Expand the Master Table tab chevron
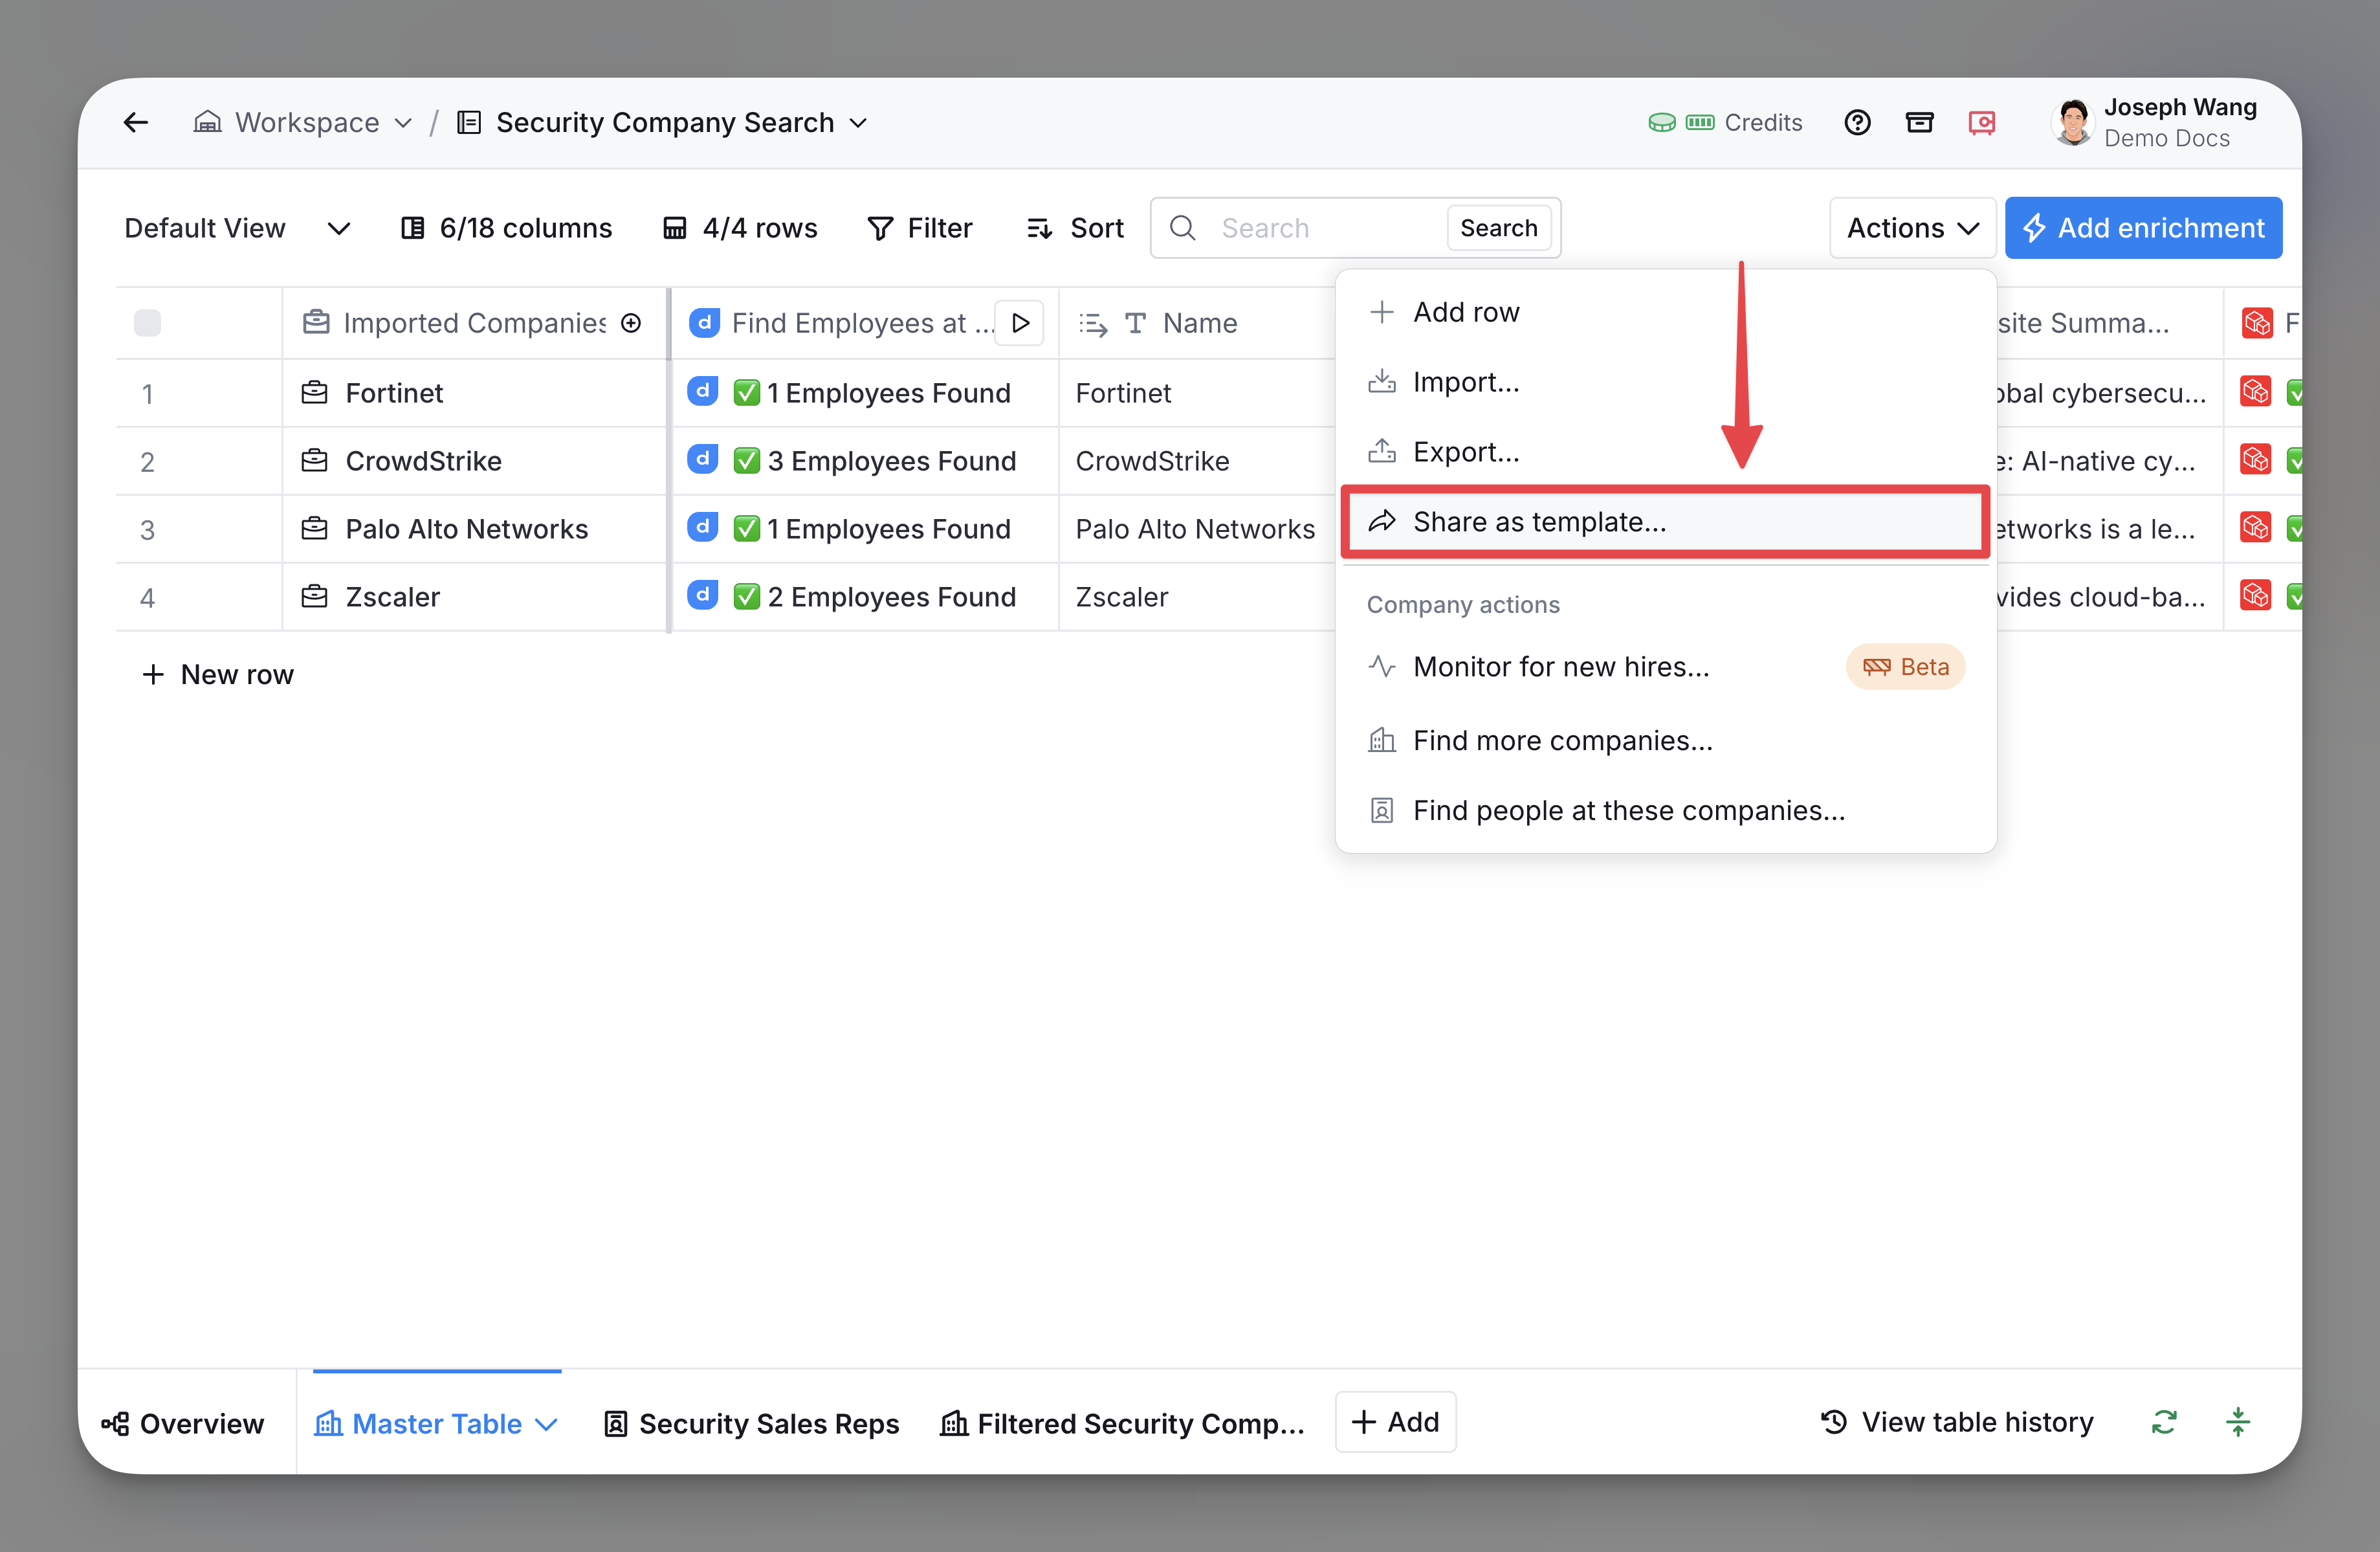Screen dimensions: 2380x1552 pos(547,1424)
